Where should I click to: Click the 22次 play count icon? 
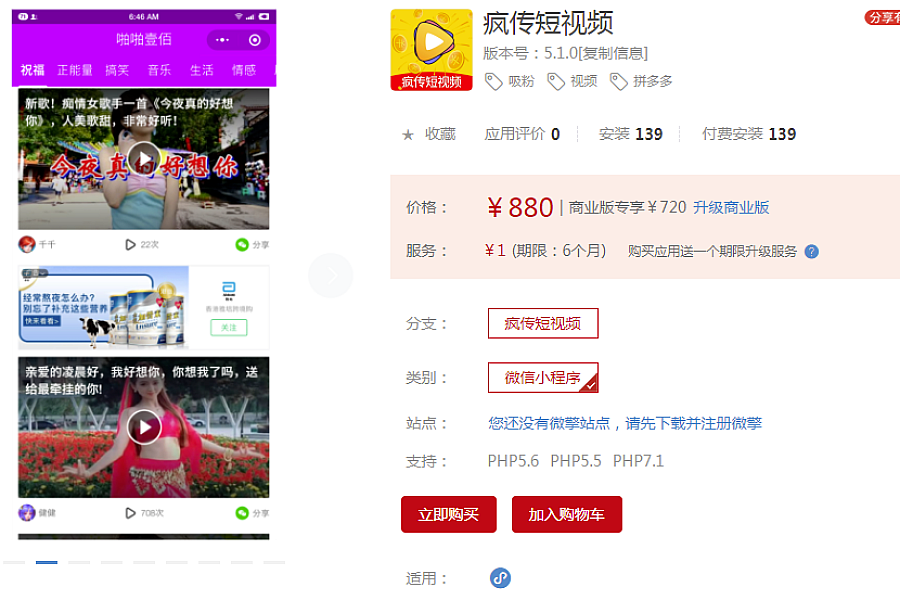[130, 245]
